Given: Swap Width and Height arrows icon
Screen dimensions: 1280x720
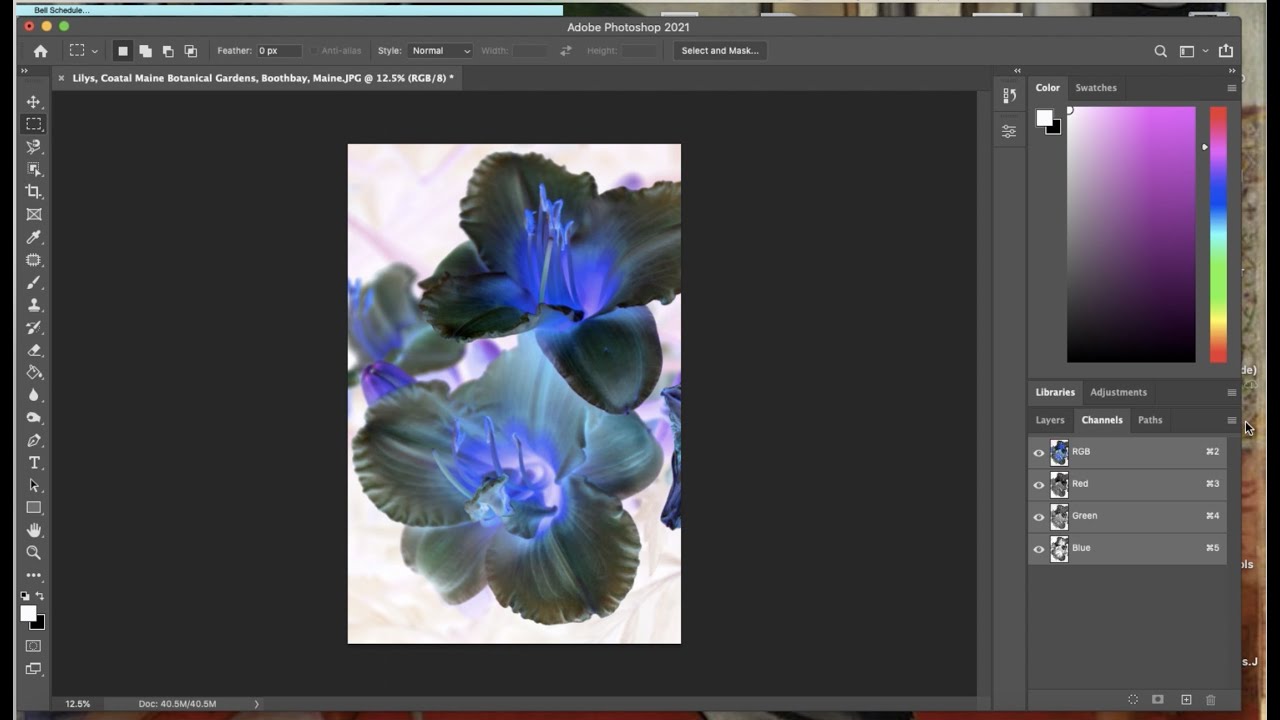Looking at the screenshot, I should pos(566,51).
